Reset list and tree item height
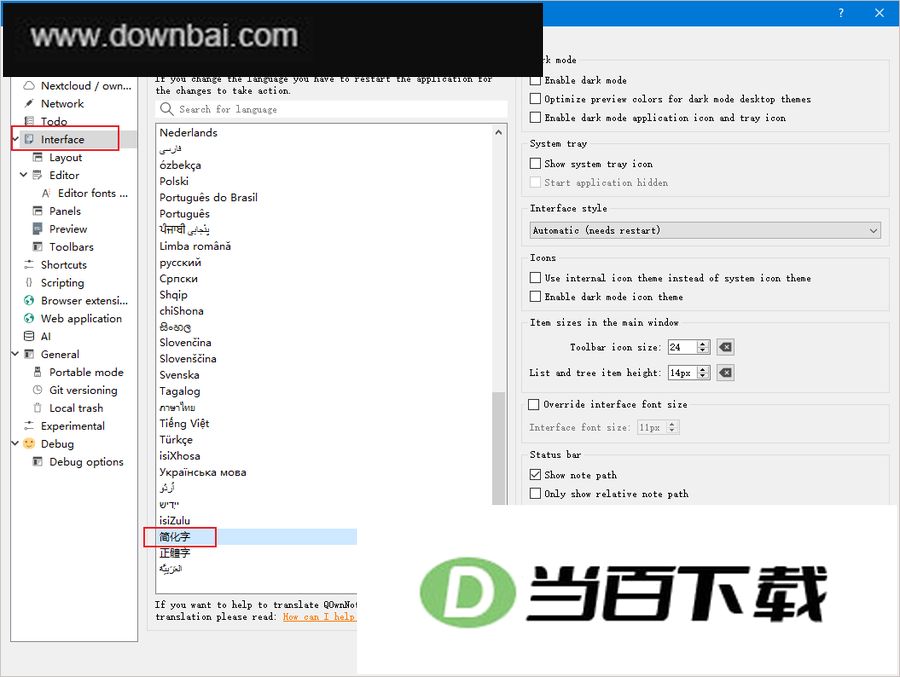 [726, 373]
